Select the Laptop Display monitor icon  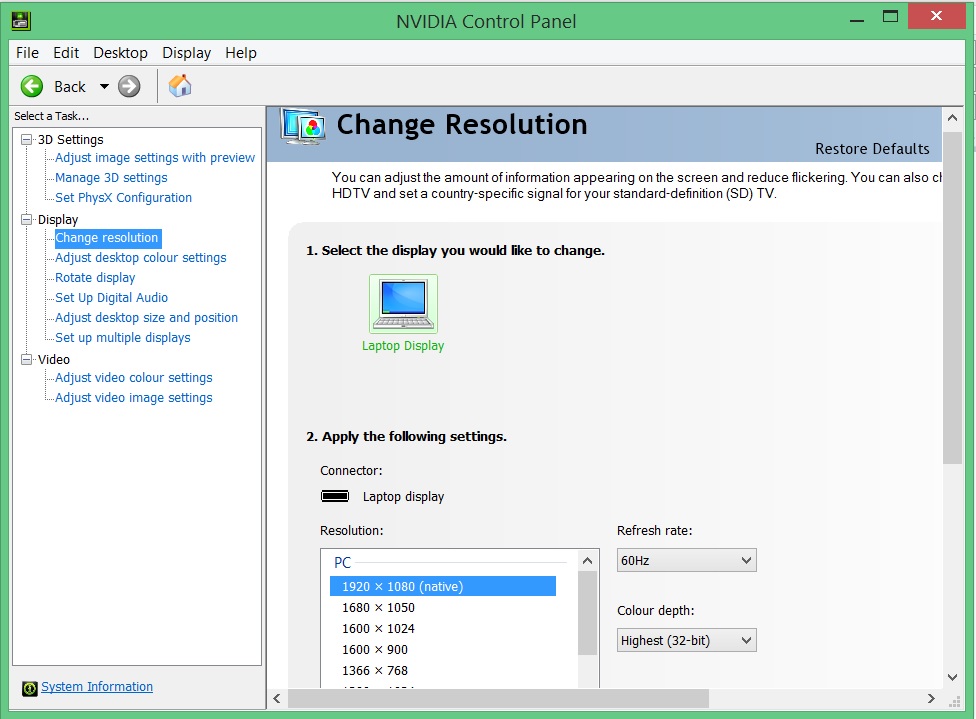[x=403, y=304]
